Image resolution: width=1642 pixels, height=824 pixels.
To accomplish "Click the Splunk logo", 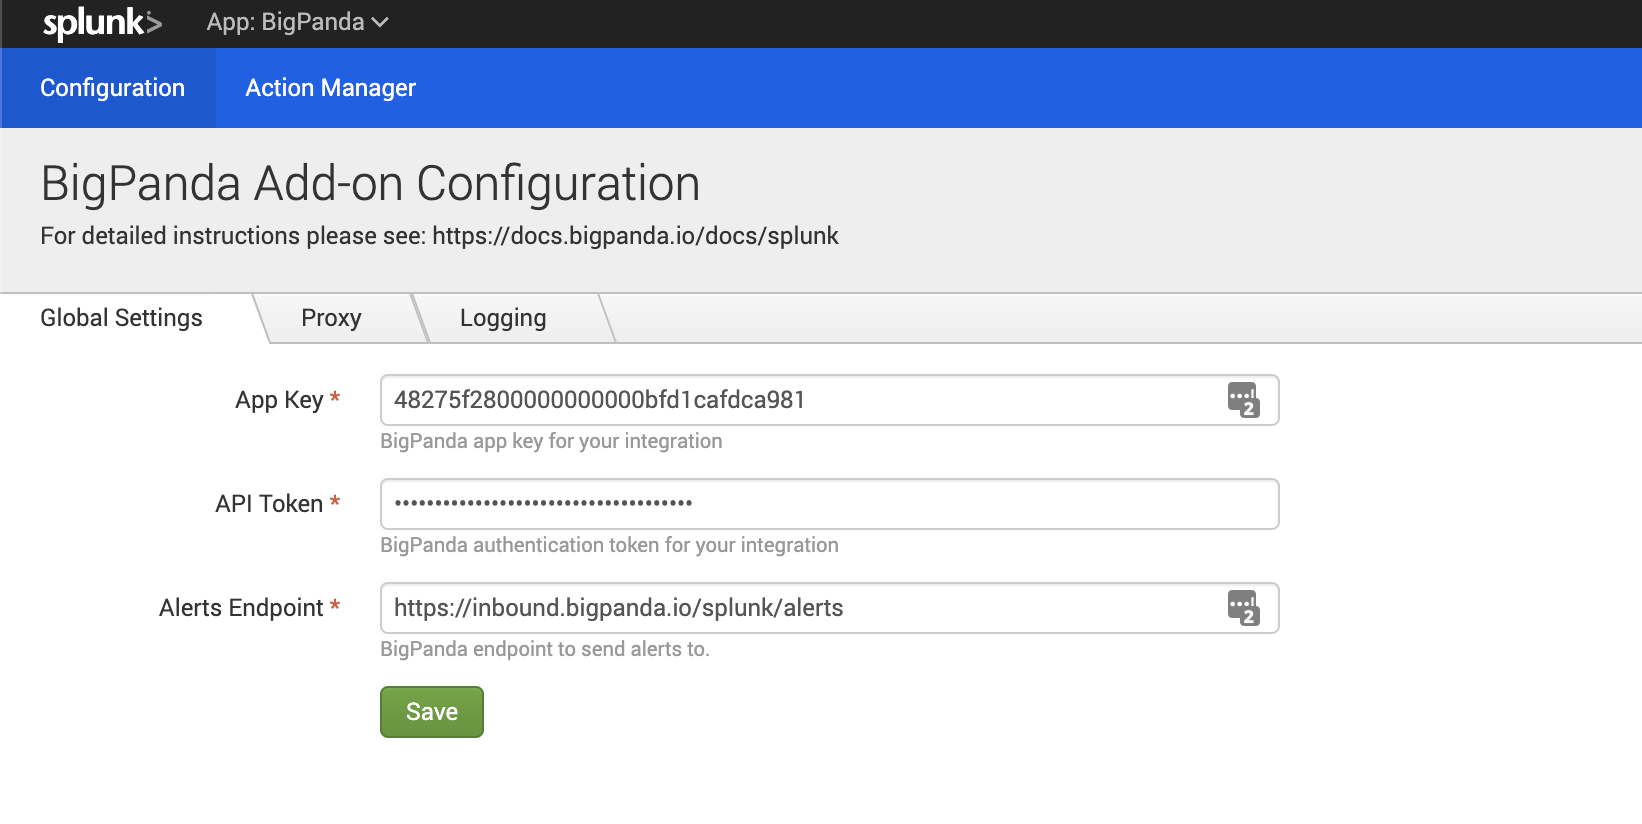I will click(x=102, y=23).
